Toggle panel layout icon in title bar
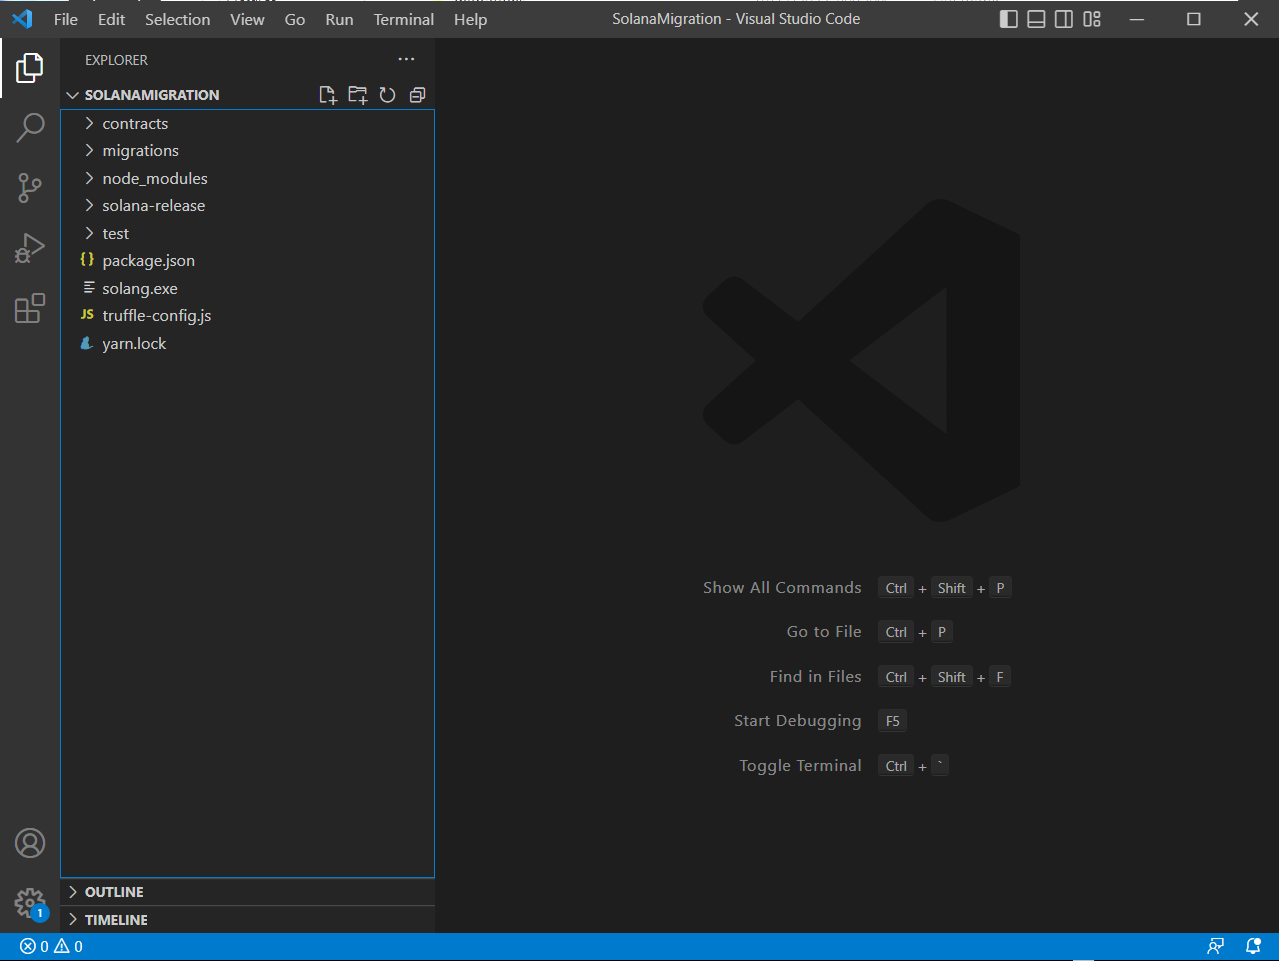The height and width of the screenshot is (961, 1279). point(1037,19)
